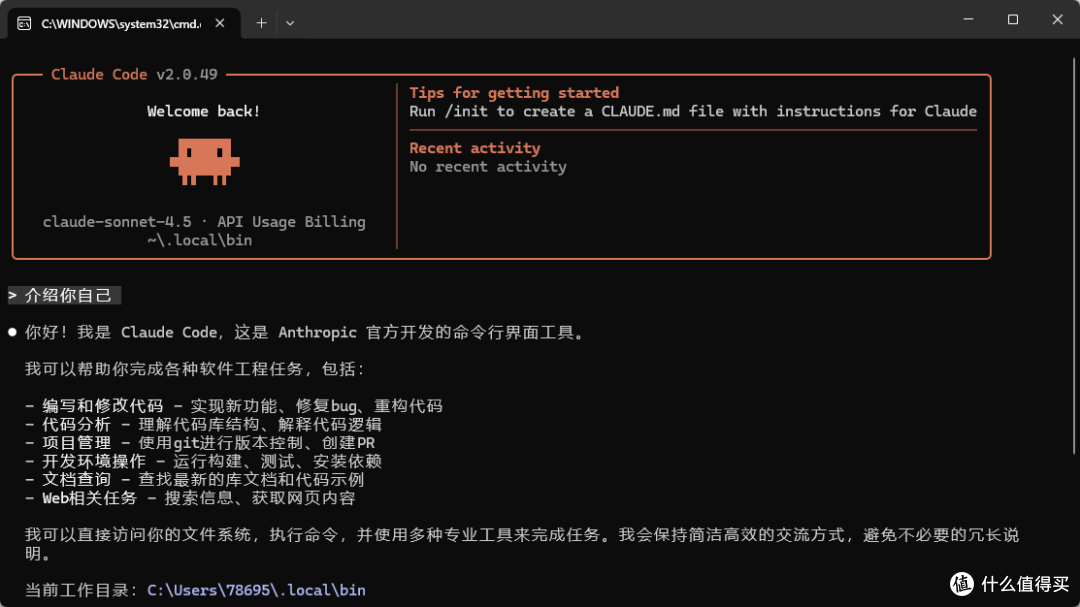Click the "介绍你自己" prompt line

[x=64, y=296]
